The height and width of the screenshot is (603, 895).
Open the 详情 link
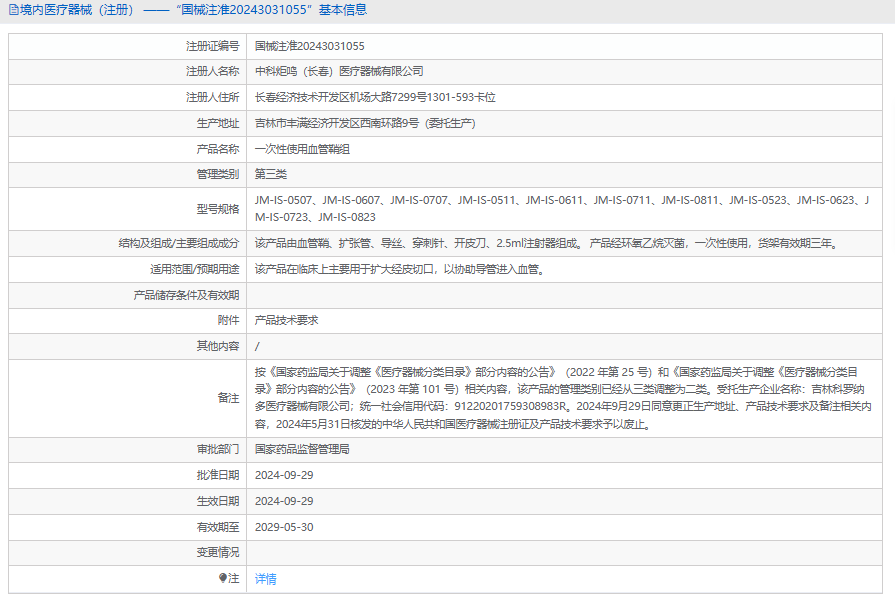(265, 579)
